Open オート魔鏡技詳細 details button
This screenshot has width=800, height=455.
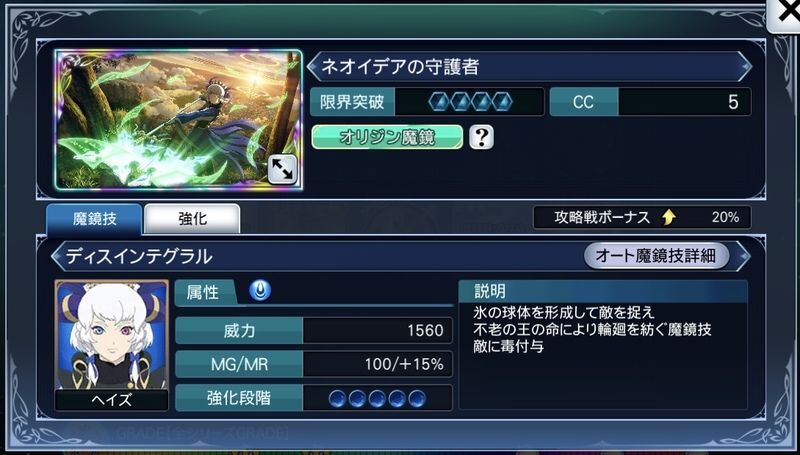tap(656, 255)
